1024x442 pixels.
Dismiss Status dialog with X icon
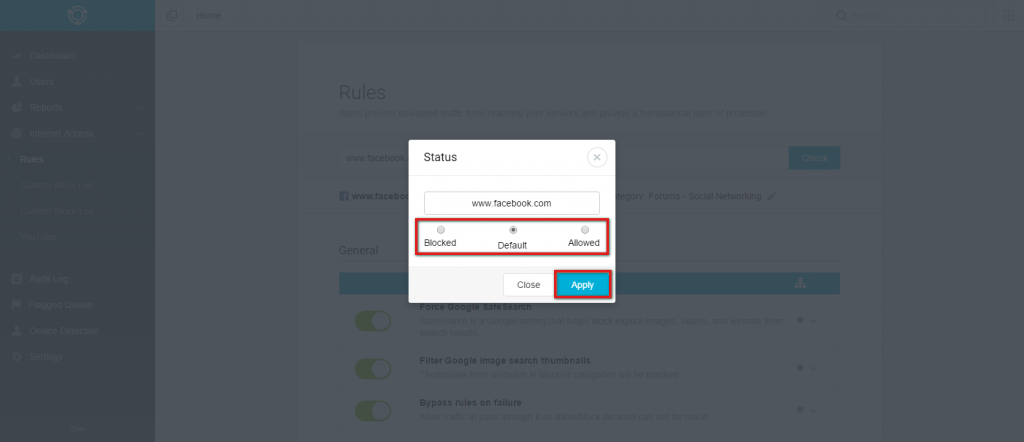(597, 157)
